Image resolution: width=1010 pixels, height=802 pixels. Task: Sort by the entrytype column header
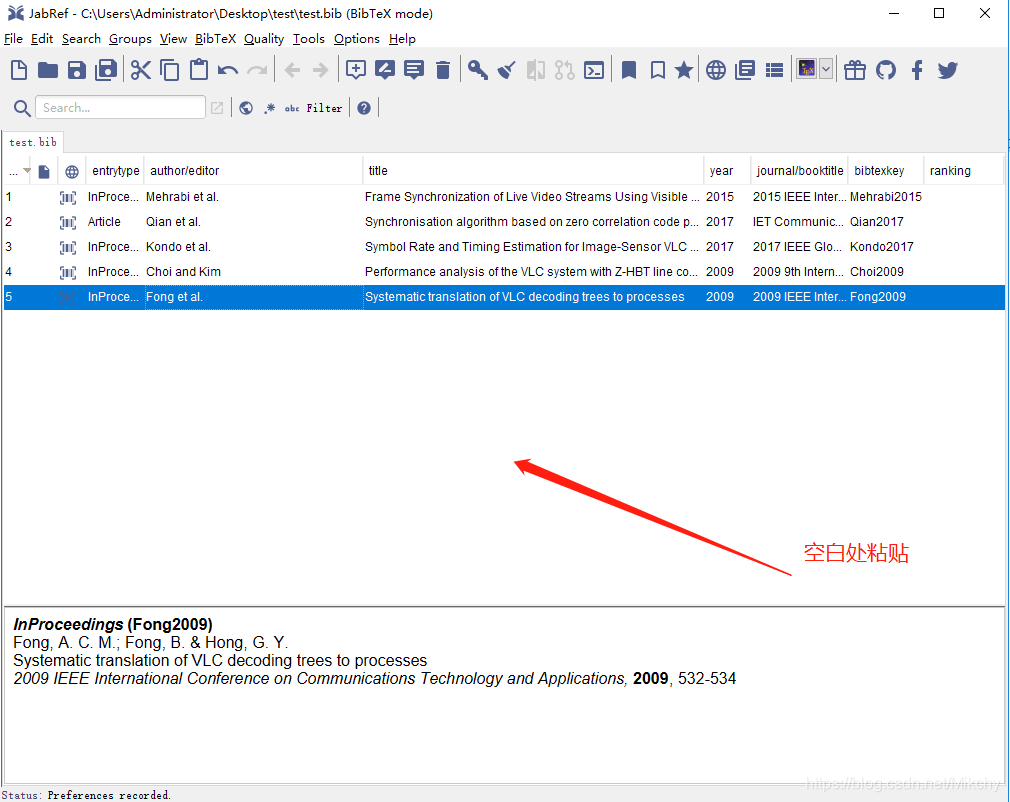click(x=115, y=171)
